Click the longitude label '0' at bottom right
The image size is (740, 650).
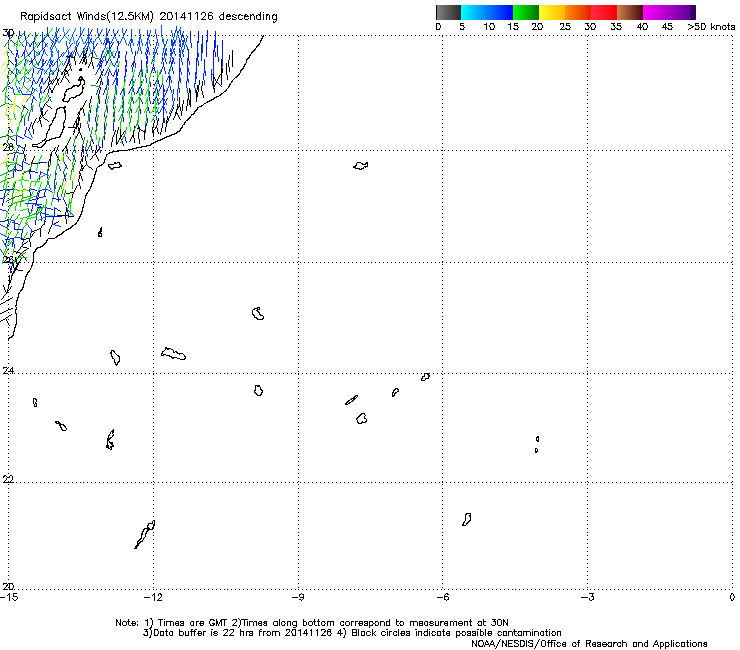[732, 597]
